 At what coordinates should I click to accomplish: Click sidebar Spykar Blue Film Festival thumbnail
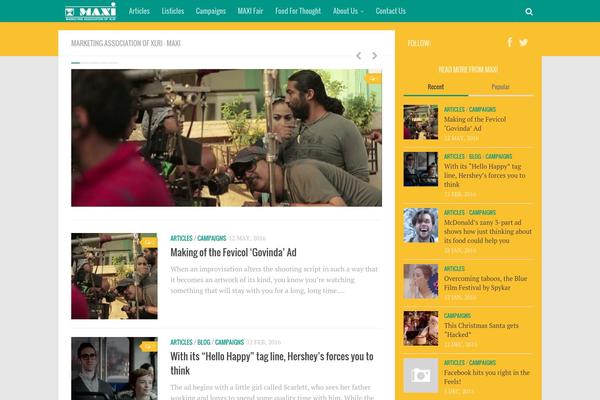pyautogui.click(x=421, y=281)
